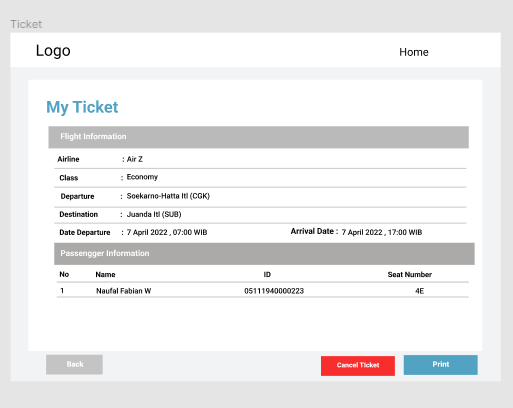Image resolution: width=513 pixels, height=408 pixels.
Task: Click the red Cancel Ticket button
Action: pos(358,366)
